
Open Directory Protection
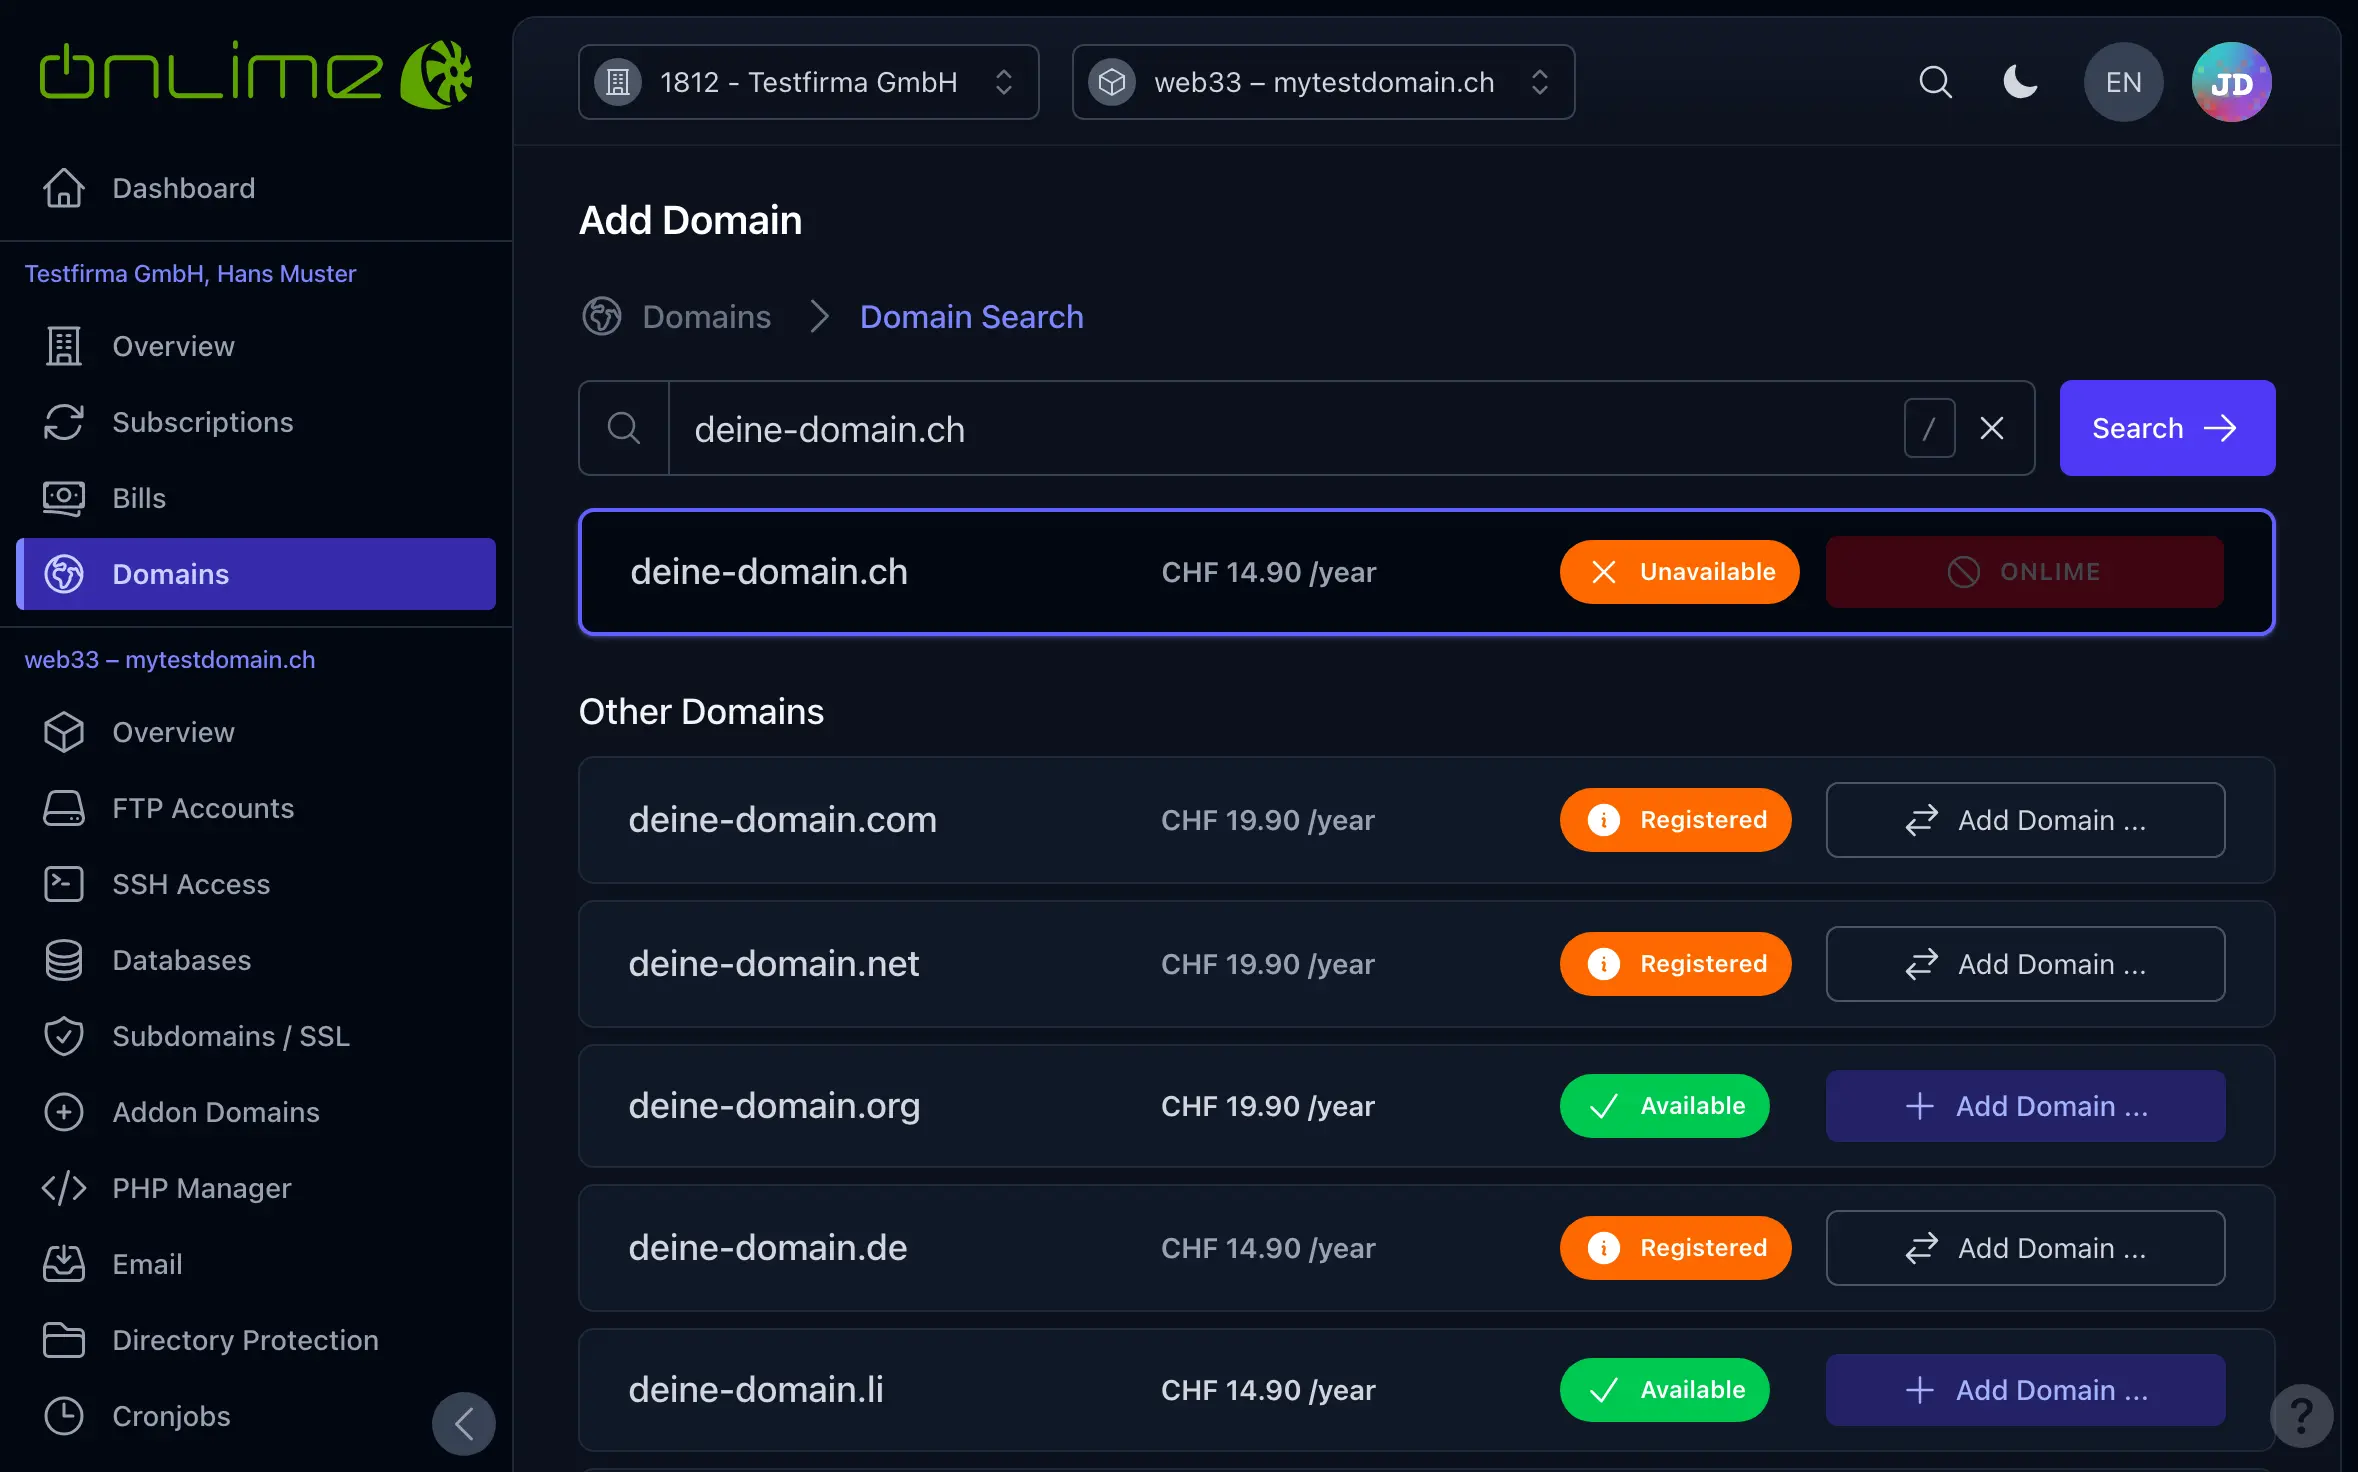[256, 1340]
